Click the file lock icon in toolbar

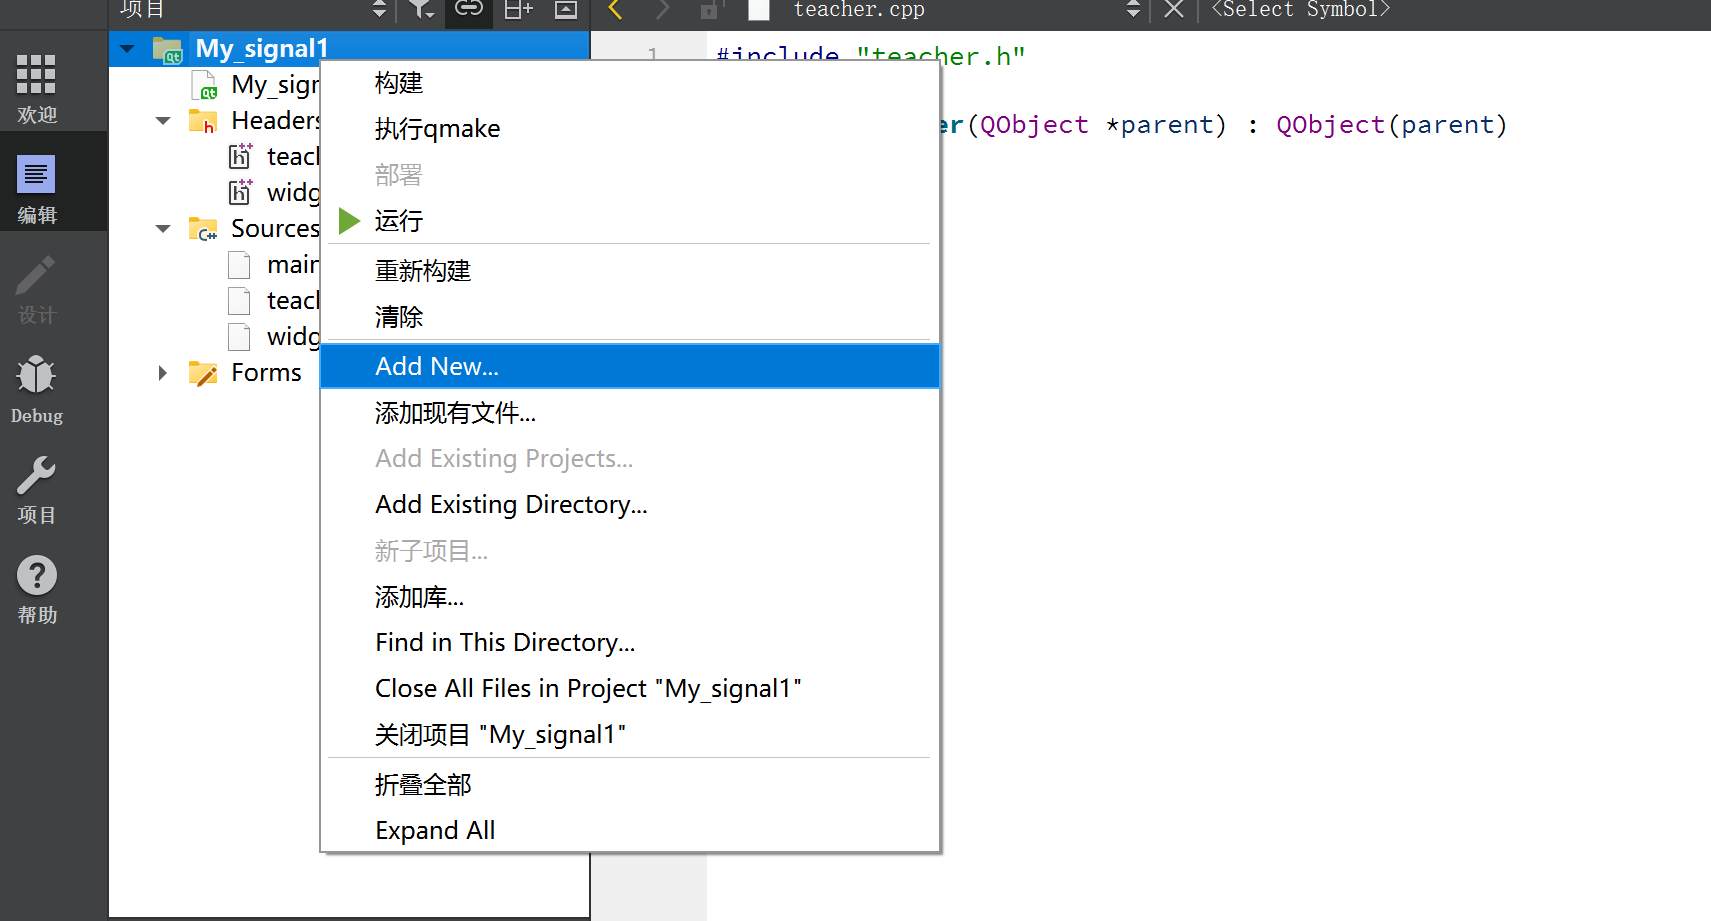click(710, 10)
